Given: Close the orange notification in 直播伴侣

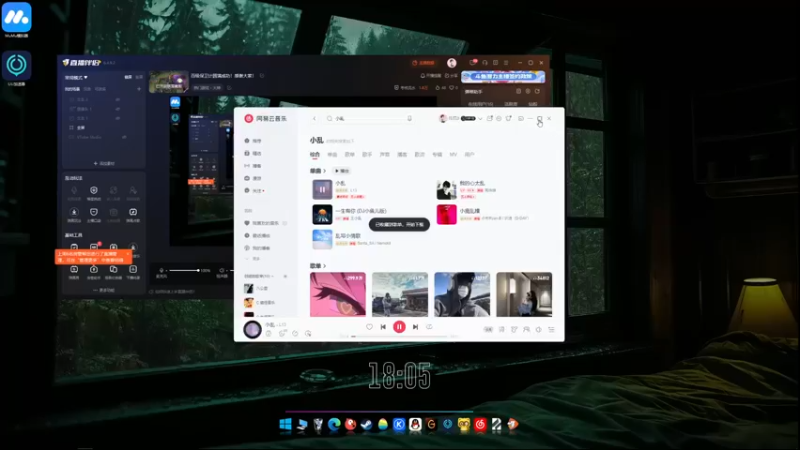Looking at the screenshot, I should [x=128, y=254].
